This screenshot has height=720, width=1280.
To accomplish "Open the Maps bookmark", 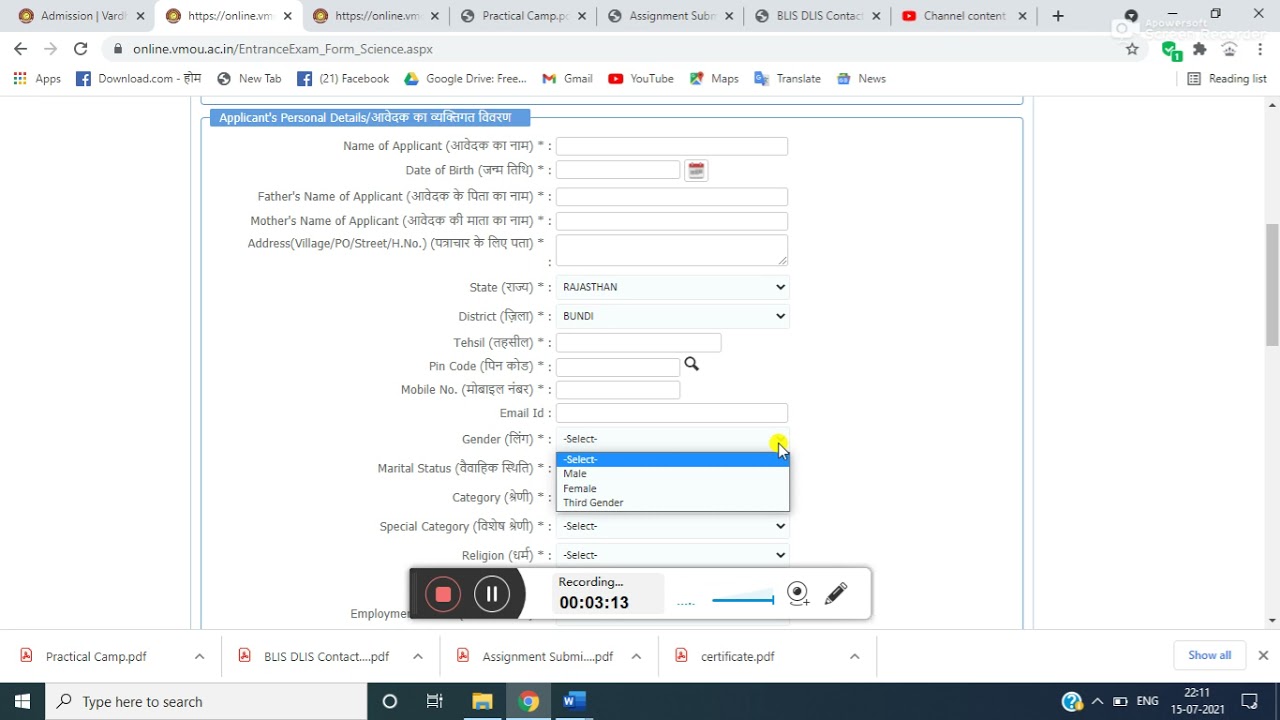I will click(714, 79).
